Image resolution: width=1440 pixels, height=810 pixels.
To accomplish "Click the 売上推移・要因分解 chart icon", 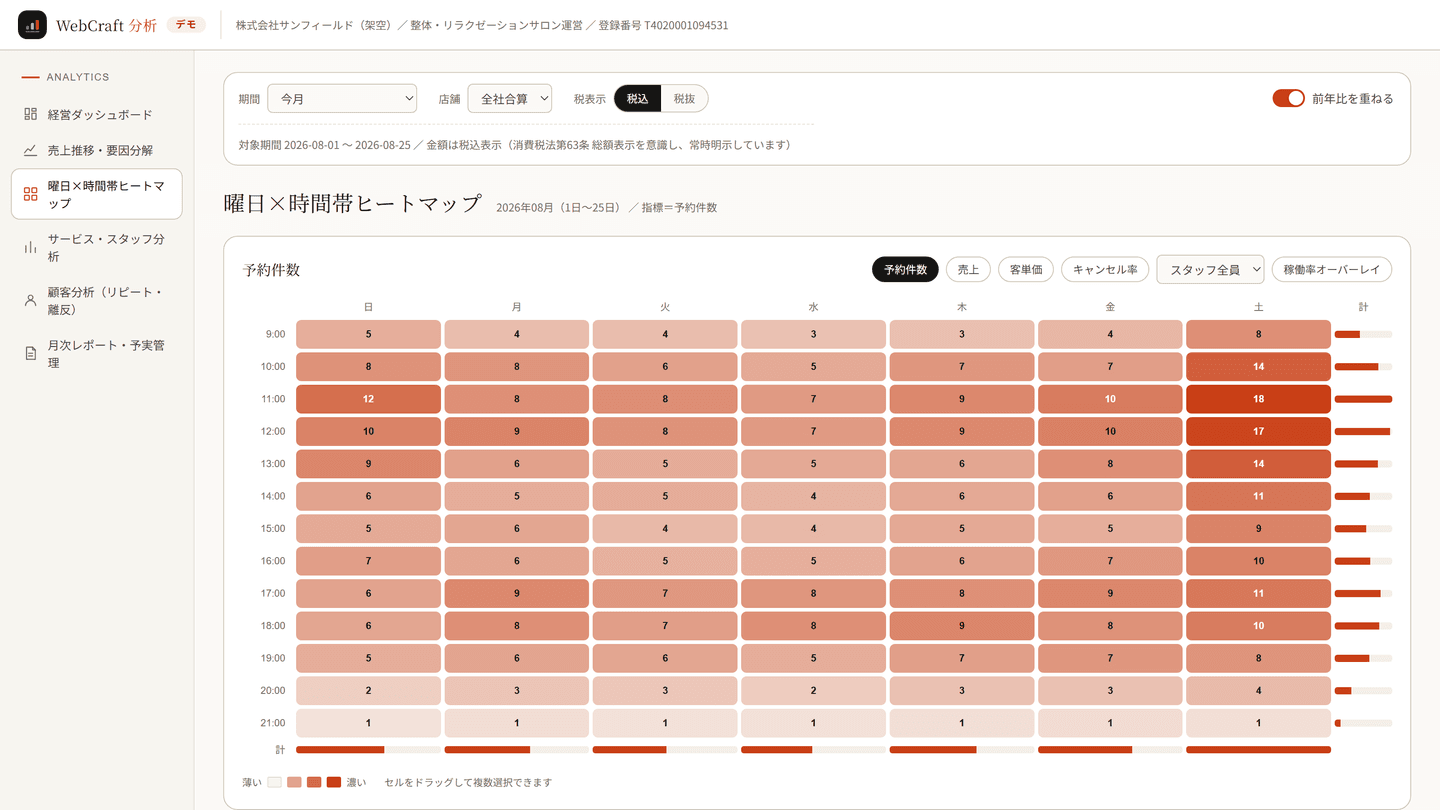I will coord(30,150).
